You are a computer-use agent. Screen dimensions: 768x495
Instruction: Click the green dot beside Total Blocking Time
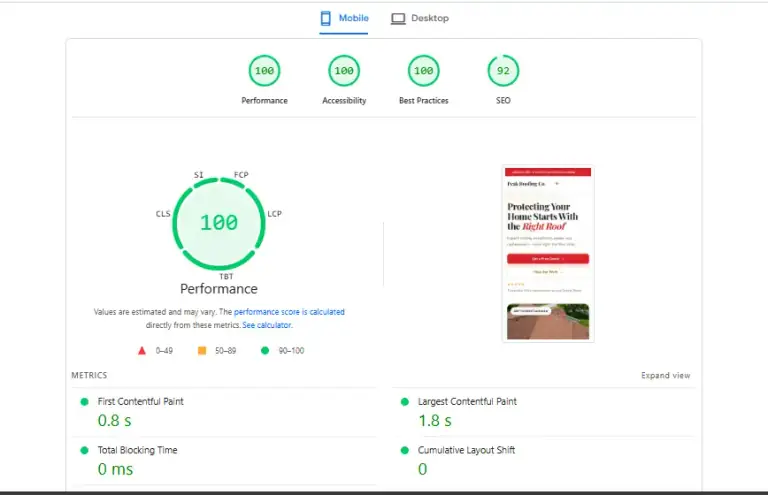(84, 450)
